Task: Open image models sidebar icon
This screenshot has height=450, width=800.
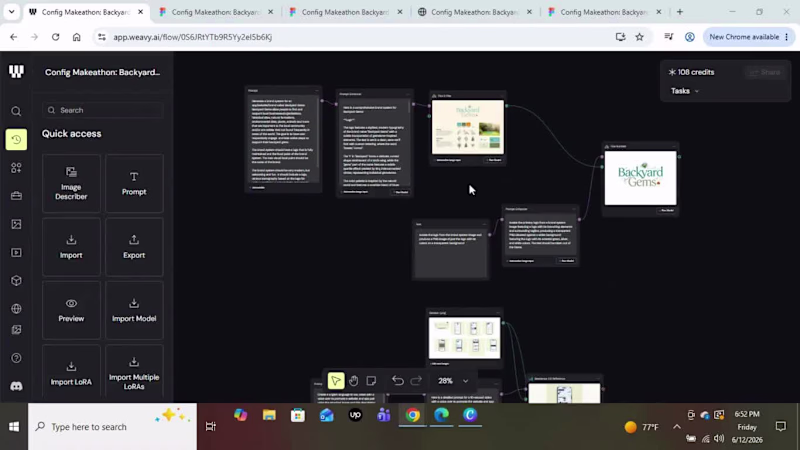Action: (16, 224)
